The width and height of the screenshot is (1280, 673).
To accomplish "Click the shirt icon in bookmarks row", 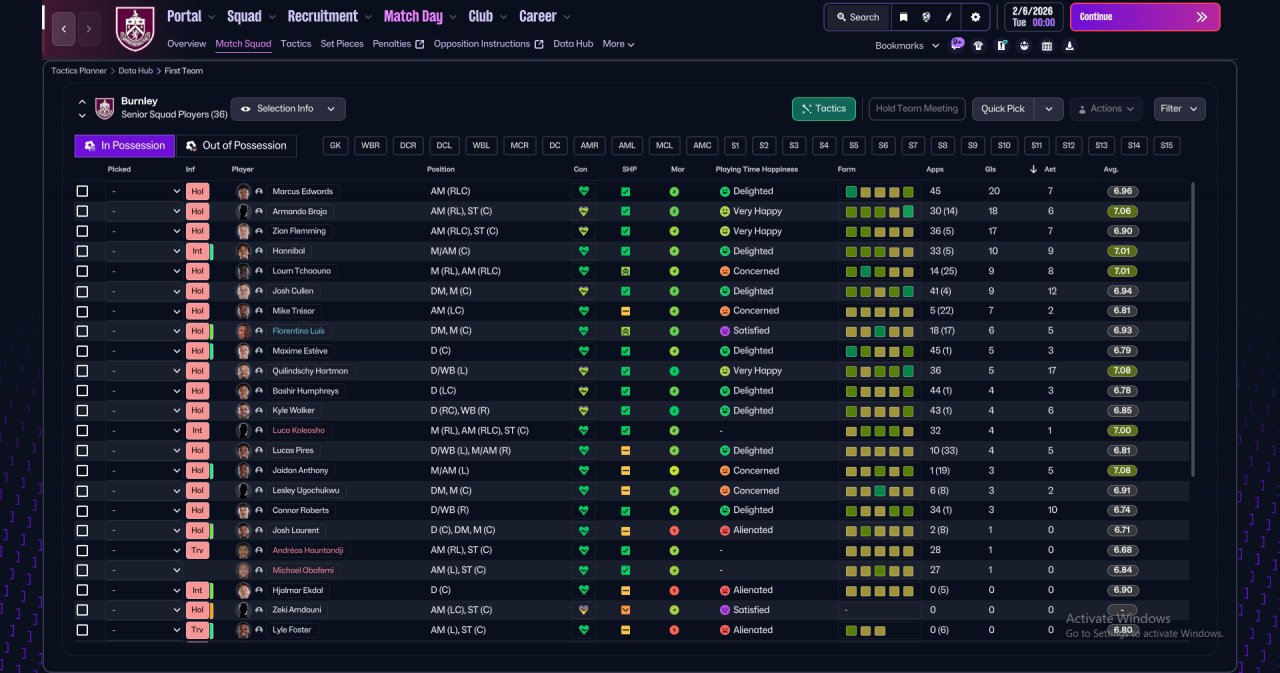I will coord(978,45).
